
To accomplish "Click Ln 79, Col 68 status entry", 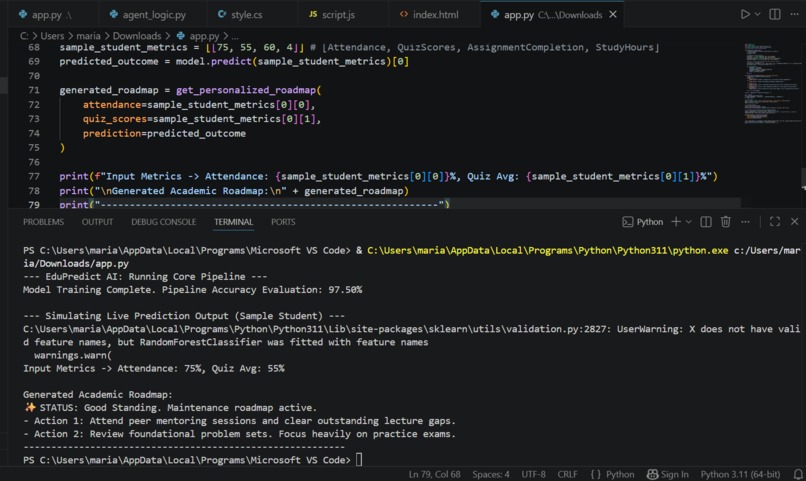I will (434, 474).
